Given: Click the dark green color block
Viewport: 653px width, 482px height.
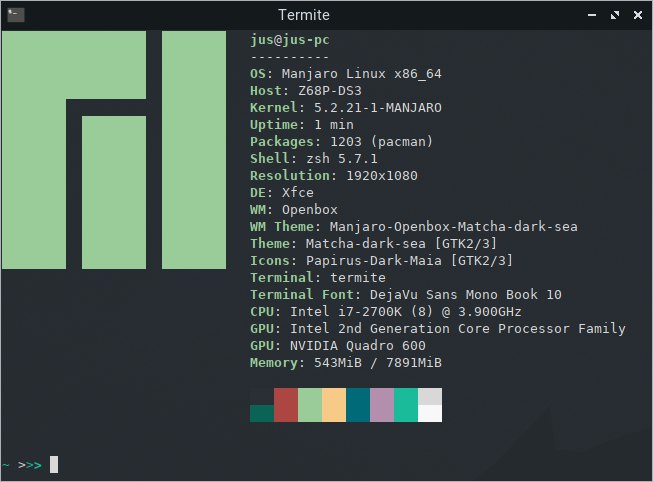Looking at the screenshot, I should tap(262, 413).
